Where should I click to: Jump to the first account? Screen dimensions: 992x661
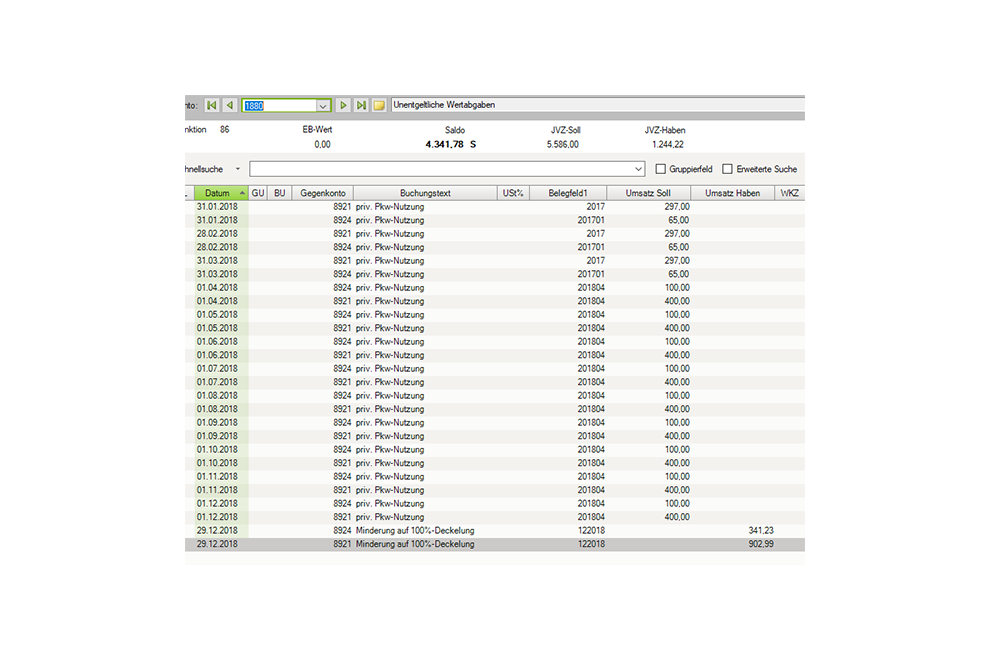[212, 105]
